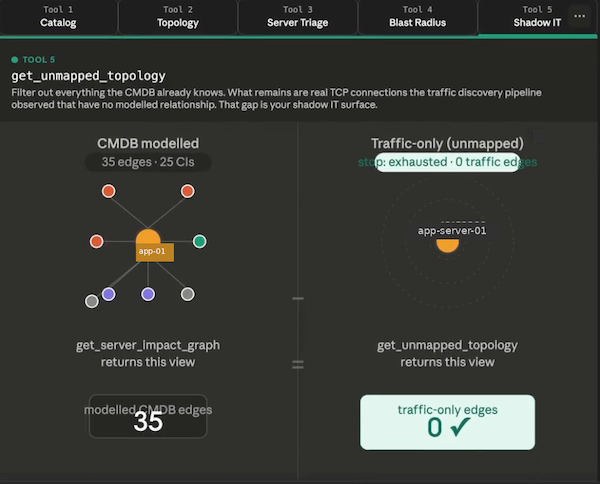This screenshot has width=600, height=484.
Task: Click the exhausted · 0 traffic edges badge
Action: point(447,162)
